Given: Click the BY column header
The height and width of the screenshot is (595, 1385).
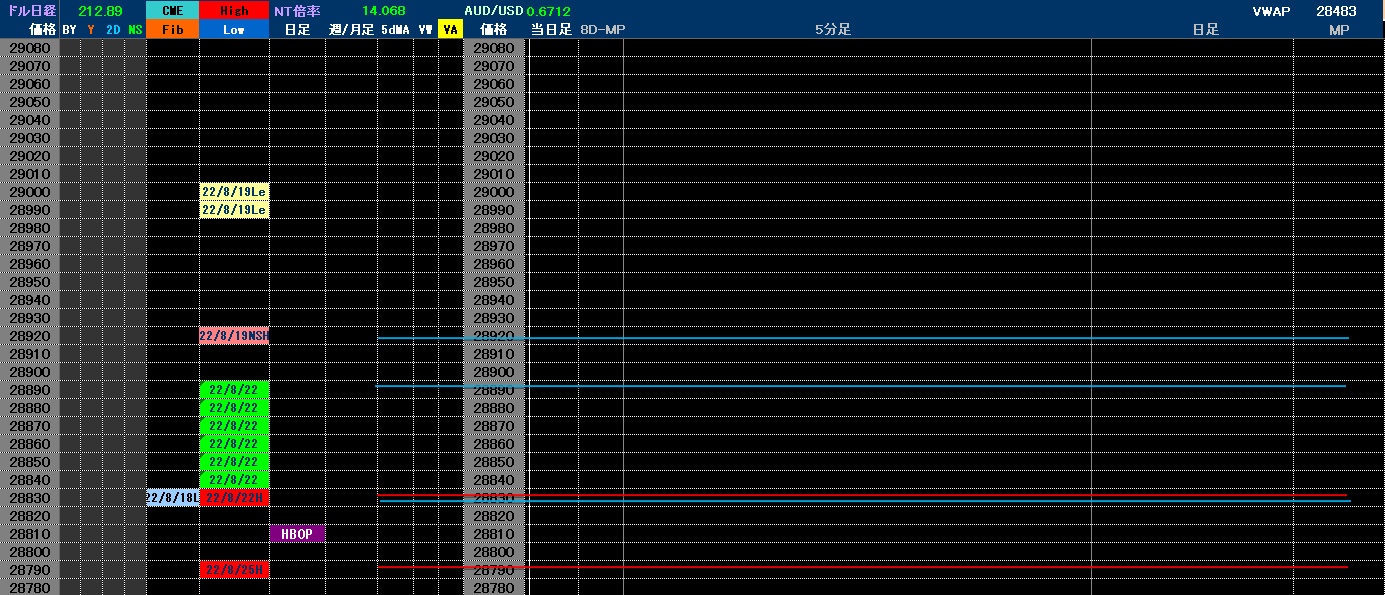Looking at the screenshot, I should [69, 30].
